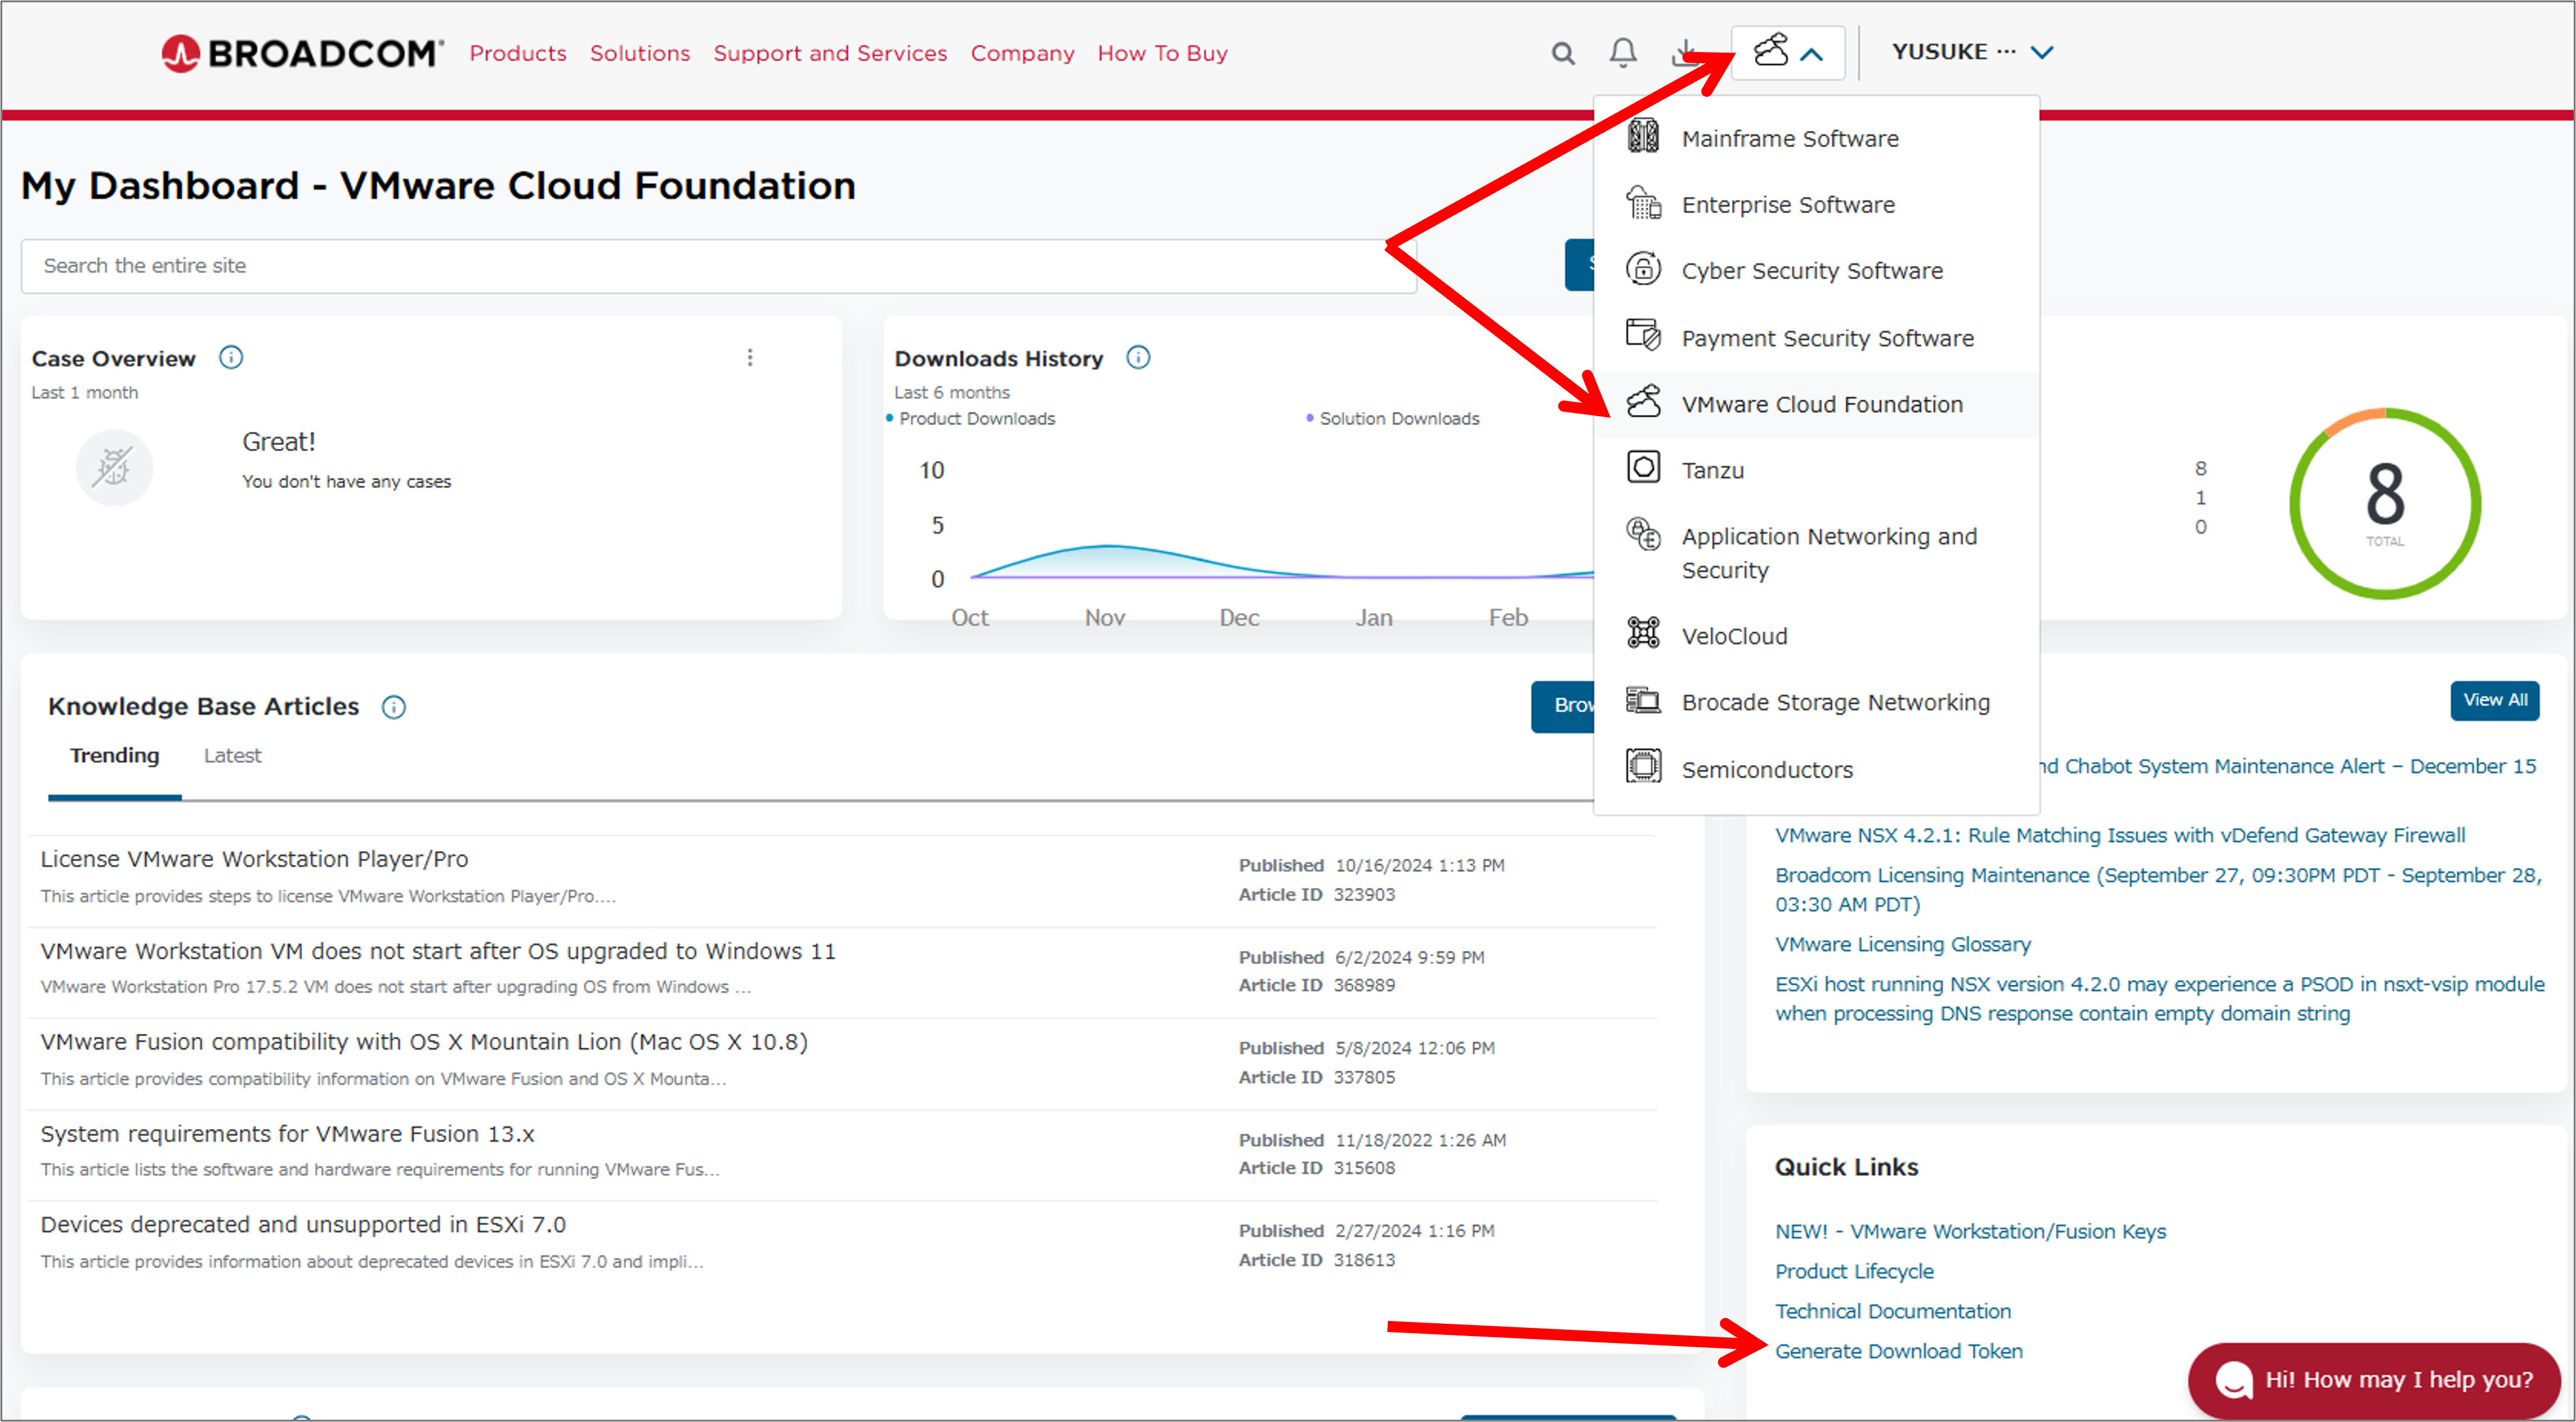Collapse the cloud division selector dropdown
2576x1422 pixels.
point(1788,53)
